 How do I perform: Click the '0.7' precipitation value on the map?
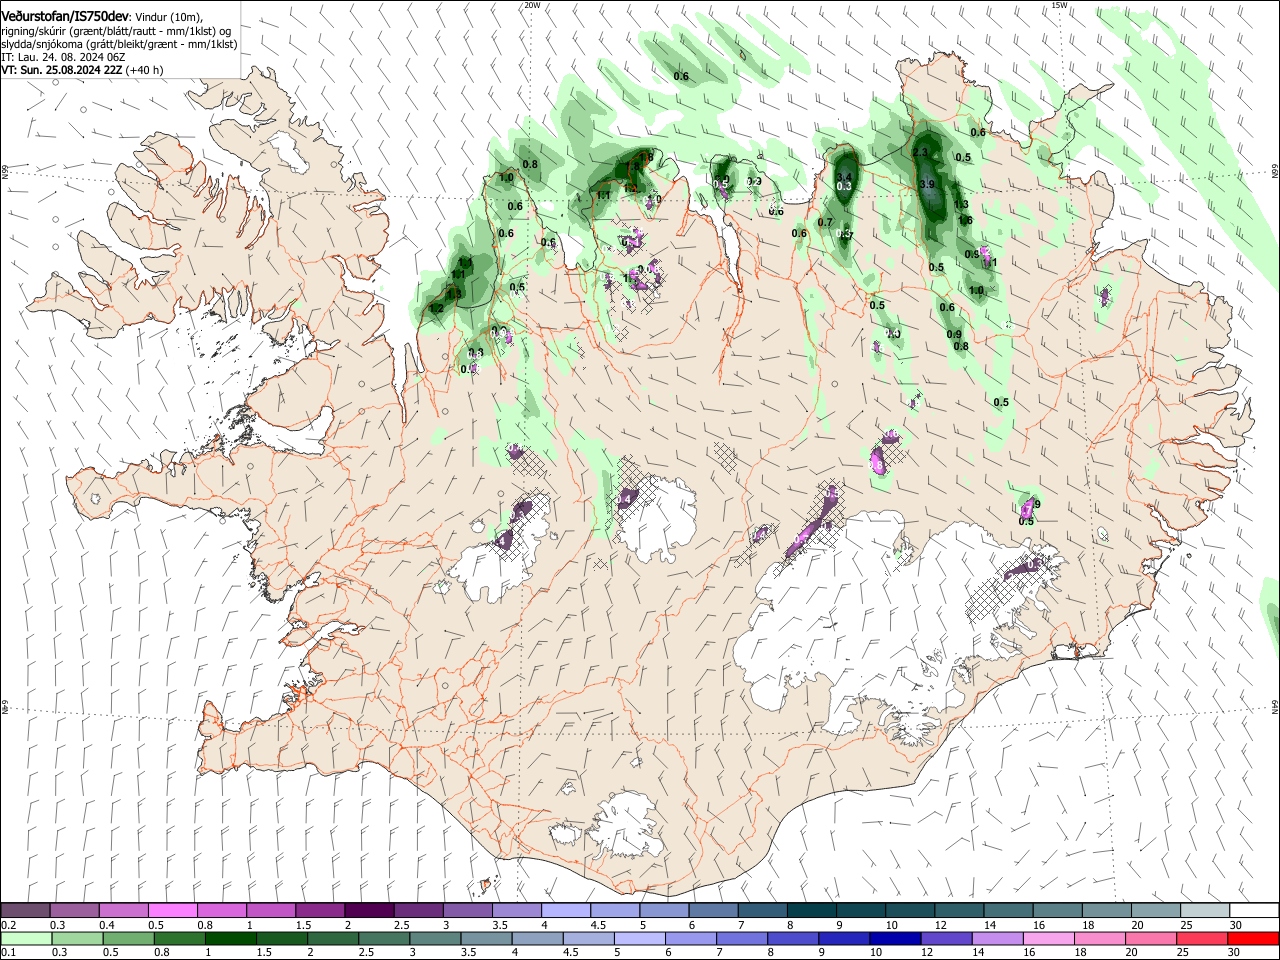pyautogui.click(x=825, y=222)
